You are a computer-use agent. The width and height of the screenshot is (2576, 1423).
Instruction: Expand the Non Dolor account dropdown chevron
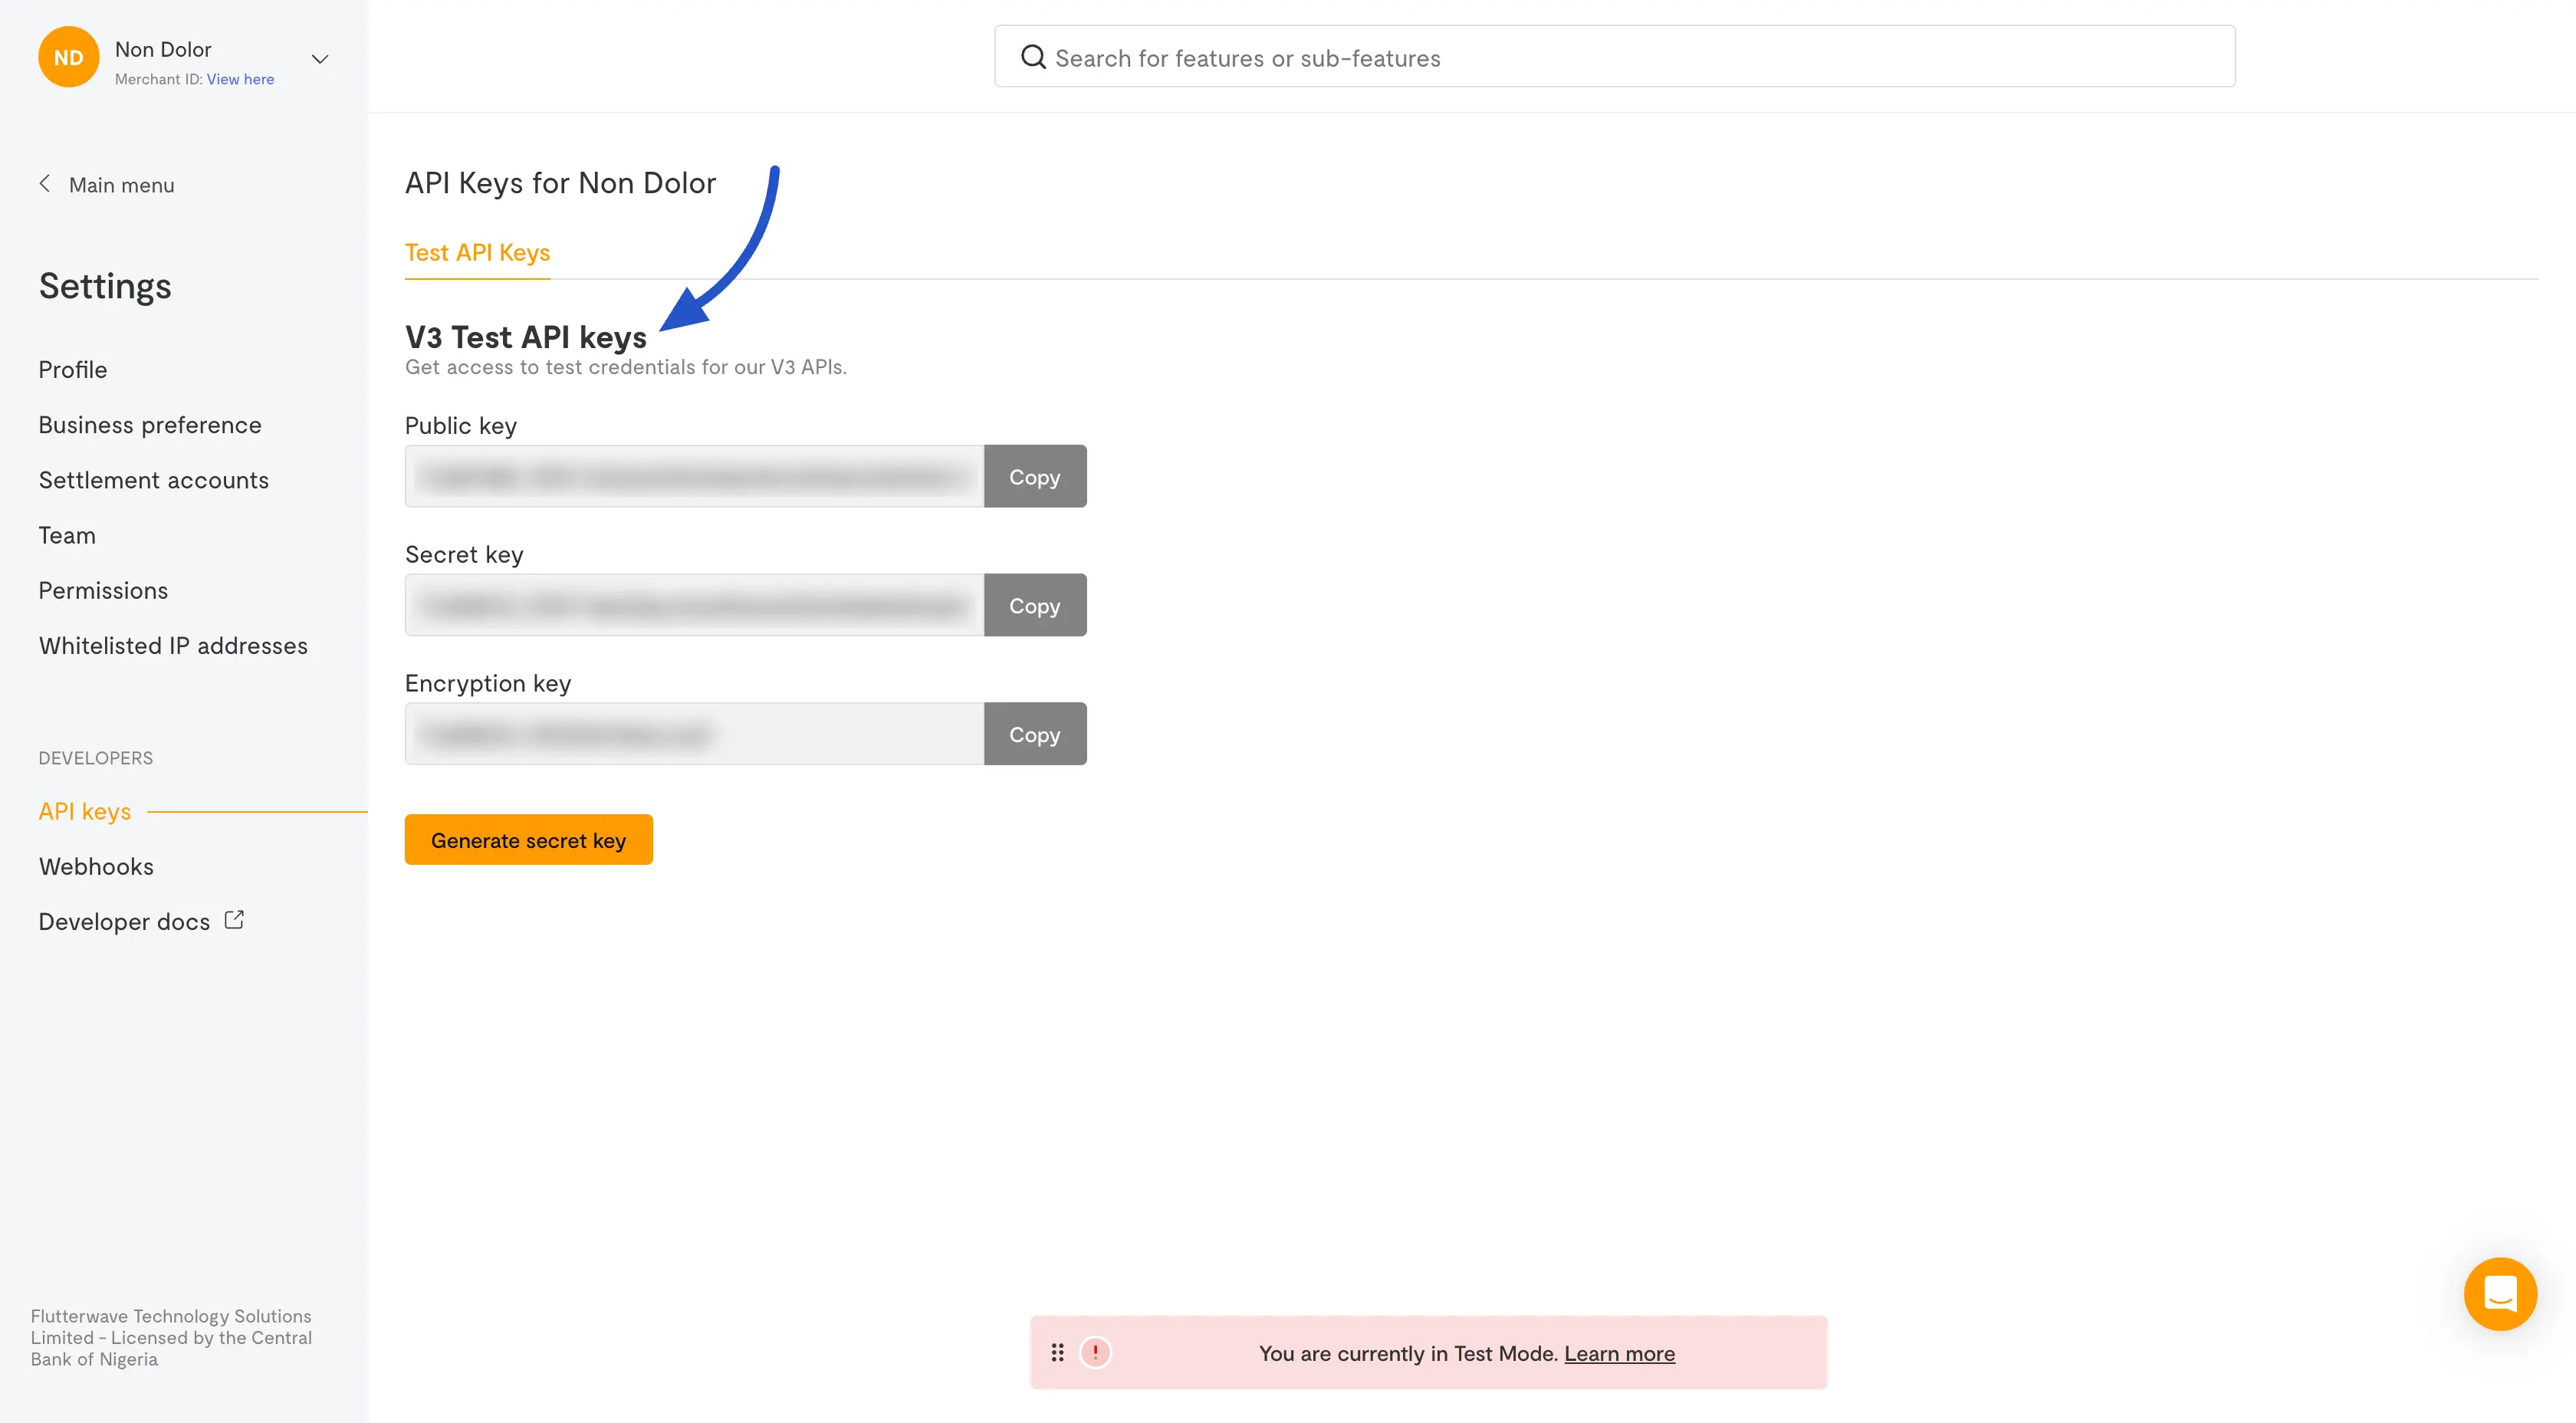[x=320, y=59]
